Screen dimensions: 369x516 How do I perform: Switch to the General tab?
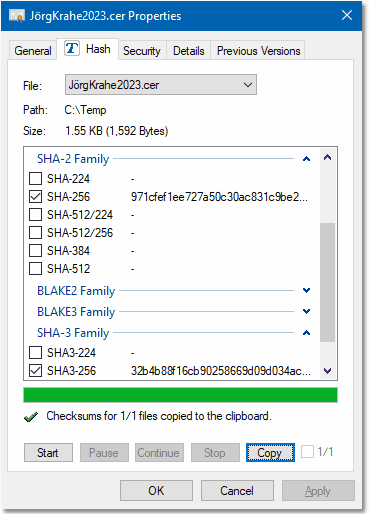click(x=33, y=51)
